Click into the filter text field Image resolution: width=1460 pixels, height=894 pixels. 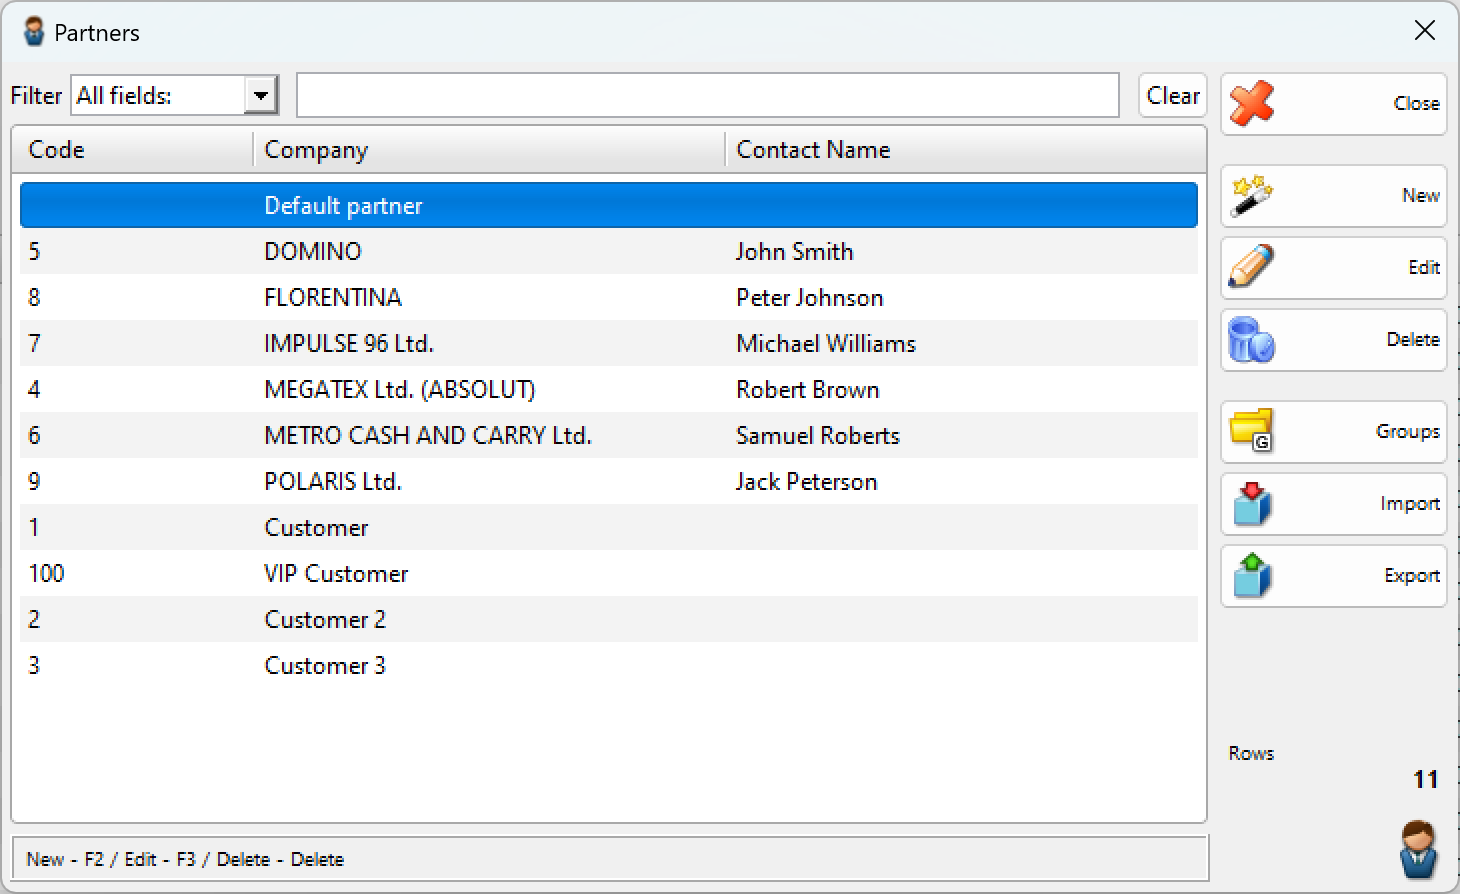pos(707,96)
